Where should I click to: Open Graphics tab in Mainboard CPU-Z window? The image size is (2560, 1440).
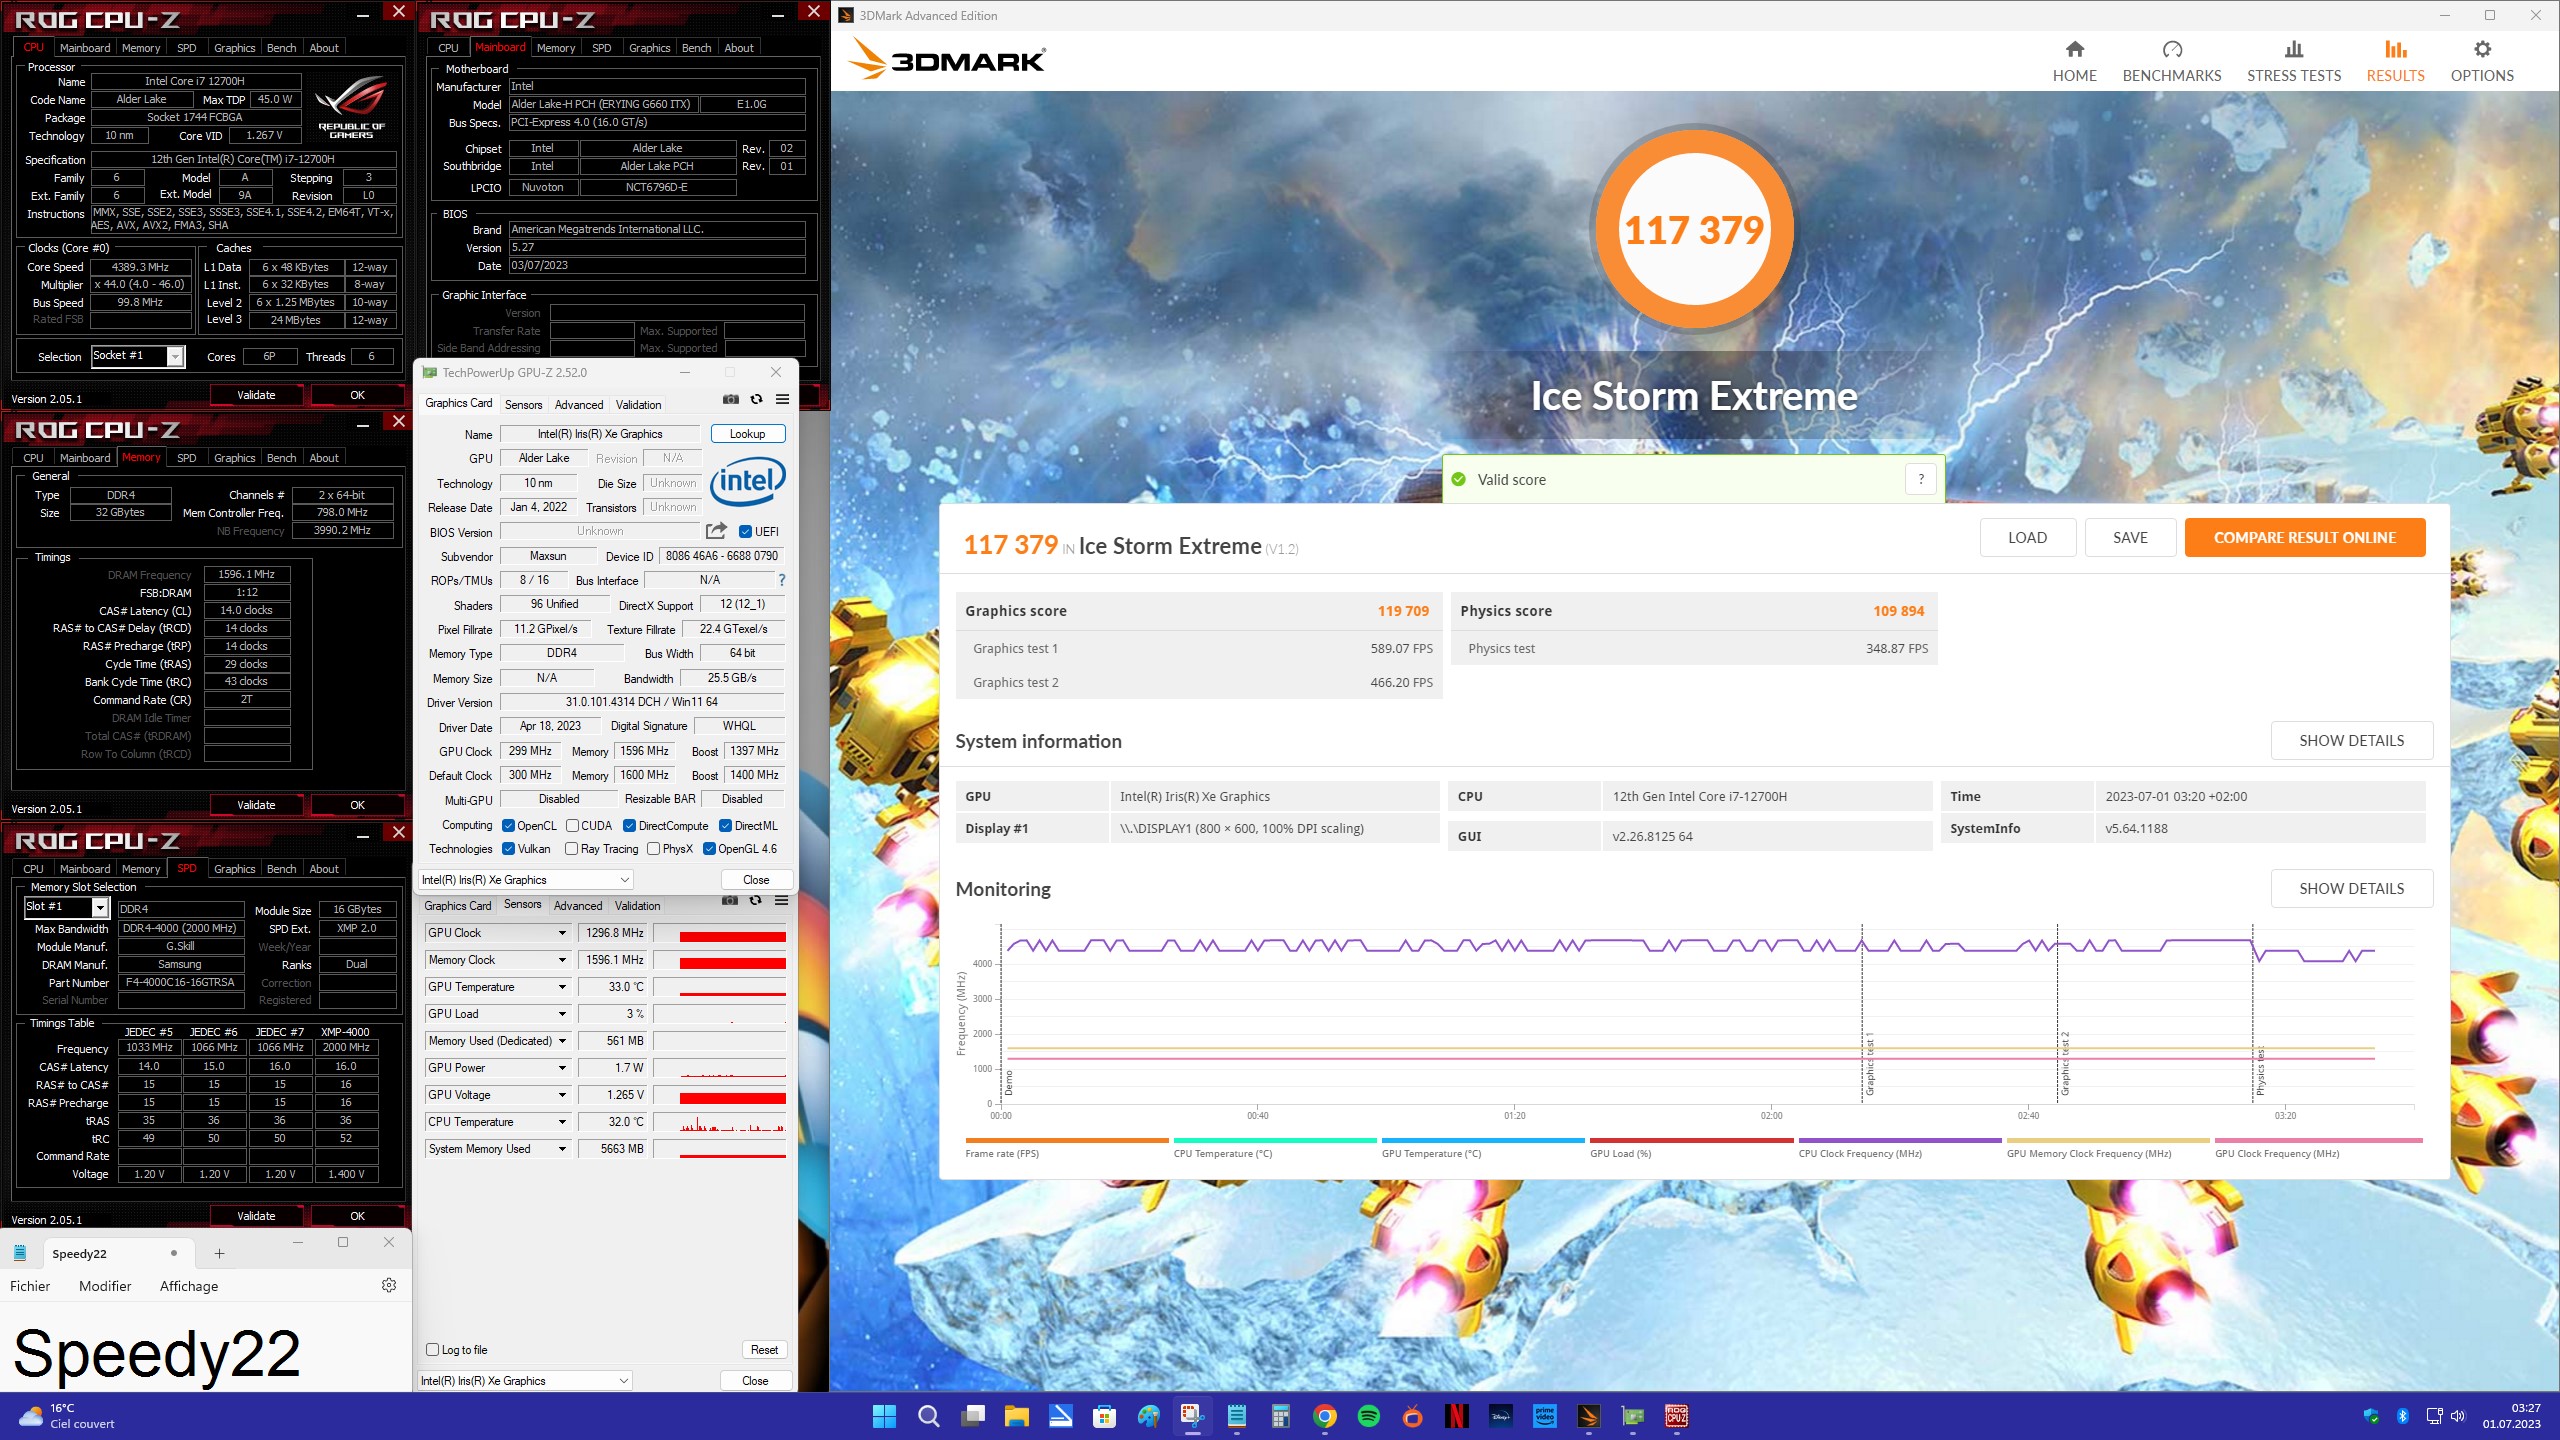[649, 48]
